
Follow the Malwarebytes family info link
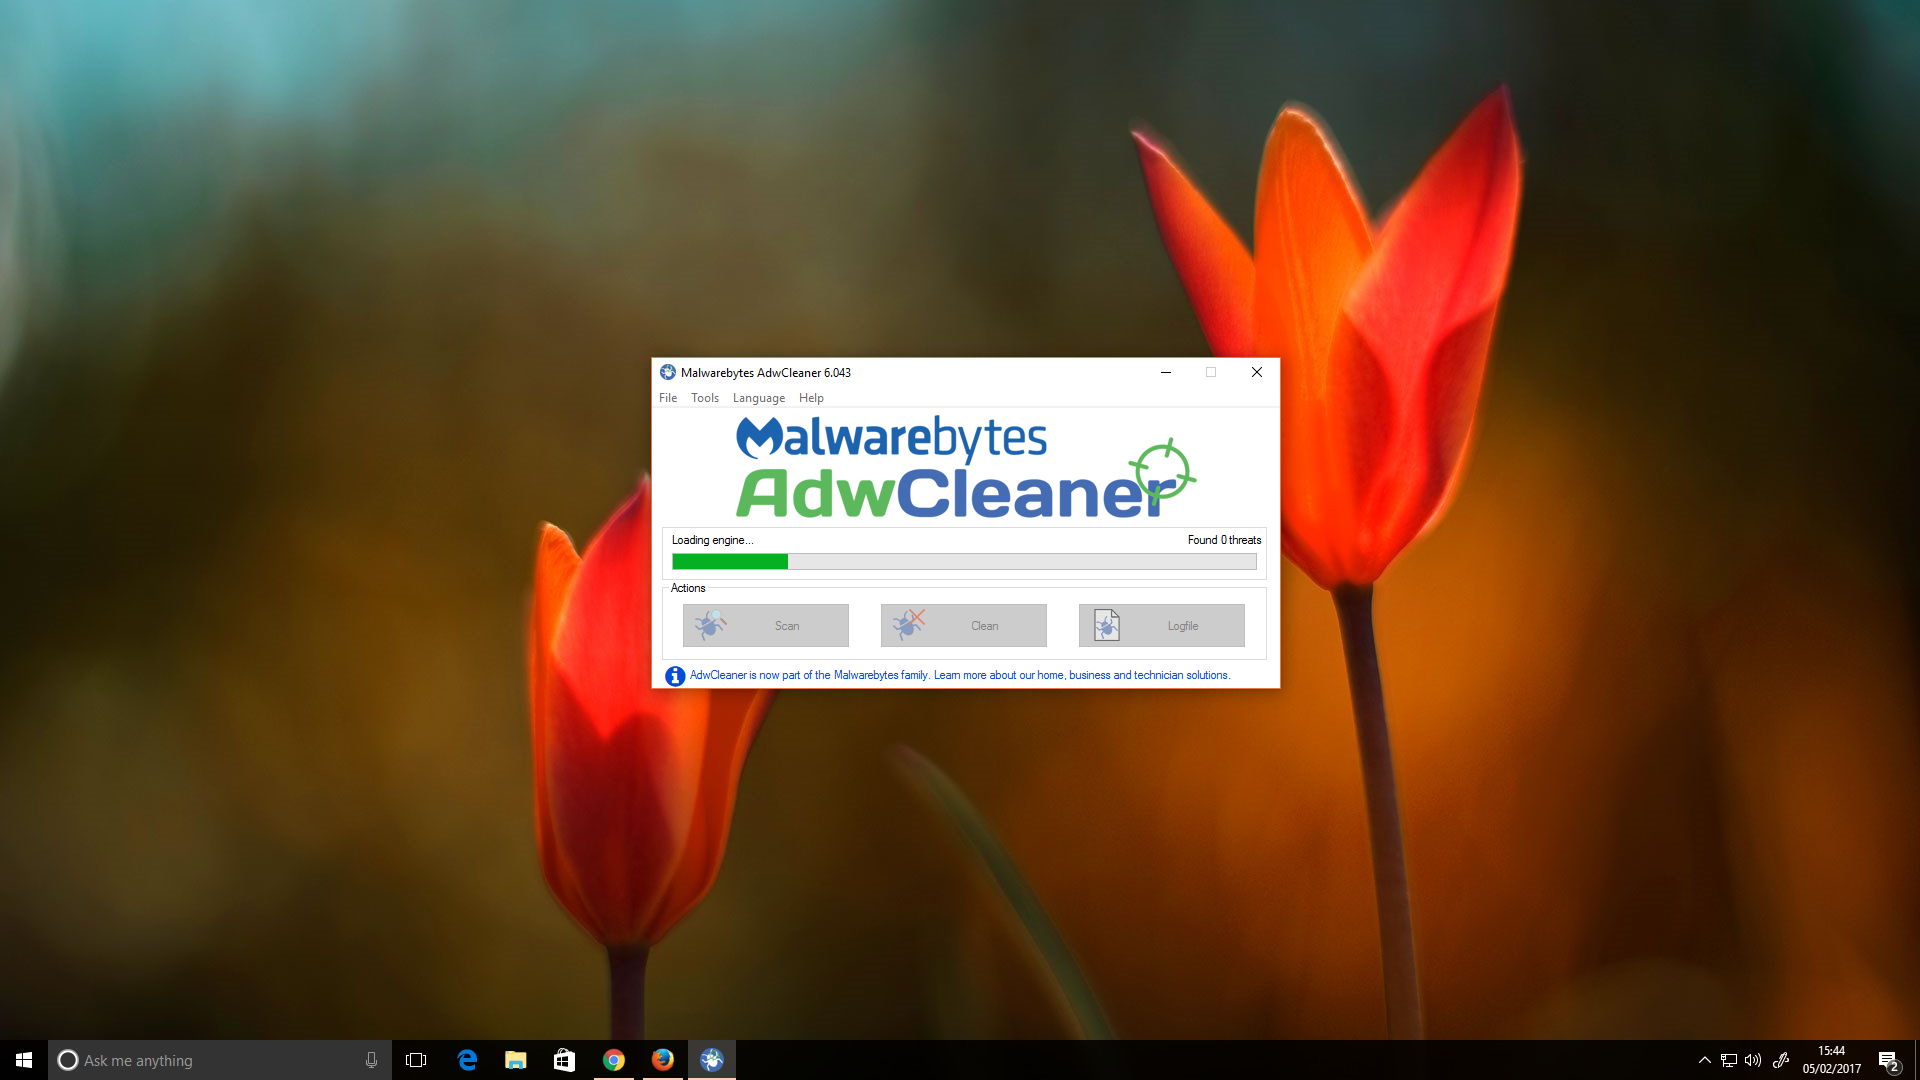click(x=960, y=675)
